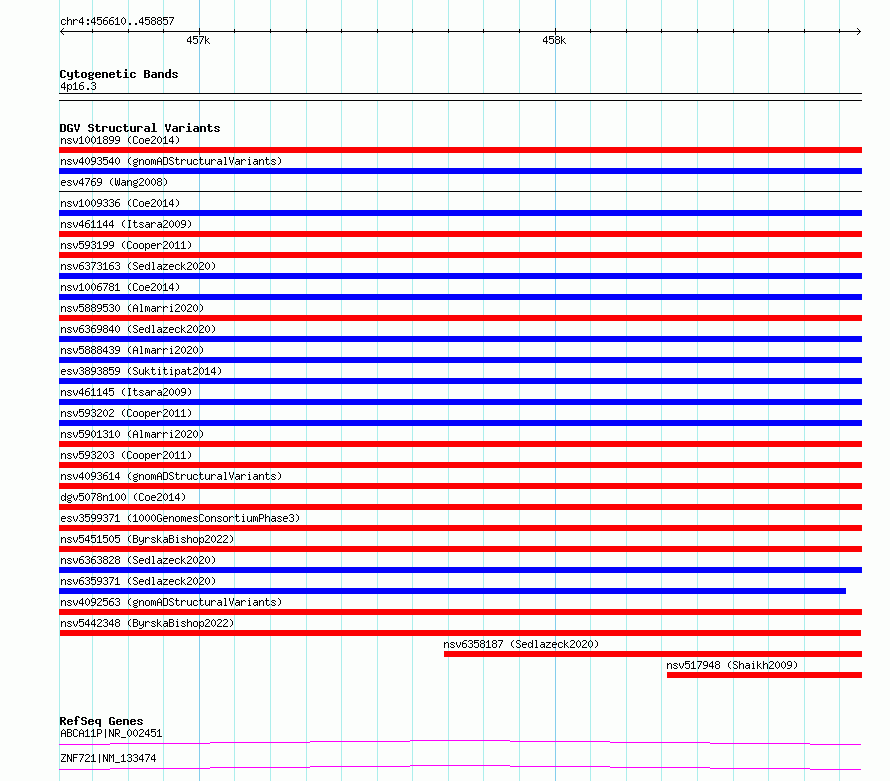Click the nsv5442348 (ByrskaBishop2022) label

[147, 623]
